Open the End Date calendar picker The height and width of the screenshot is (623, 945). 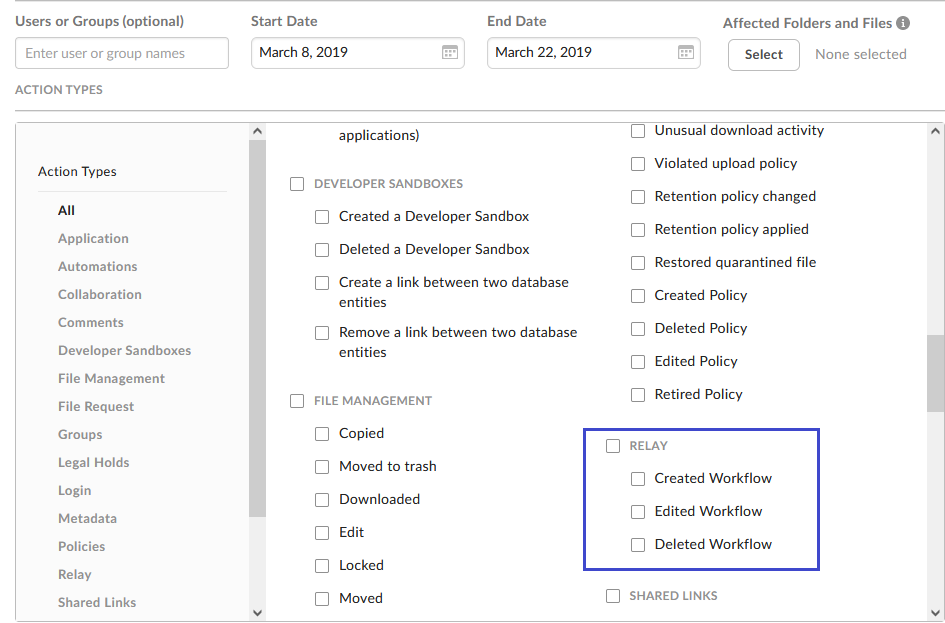click(x=685, y=53)
